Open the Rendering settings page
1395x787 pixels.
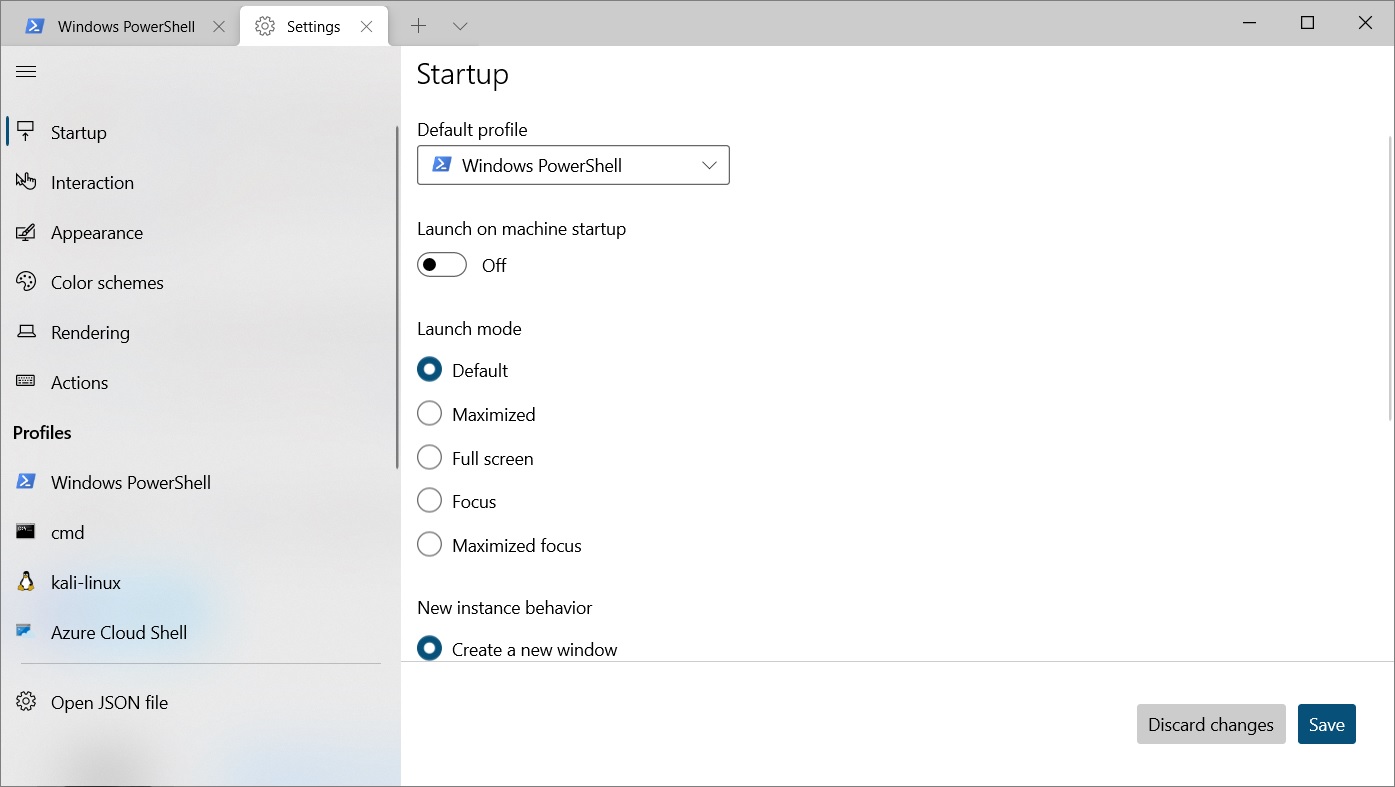point(200,332)
